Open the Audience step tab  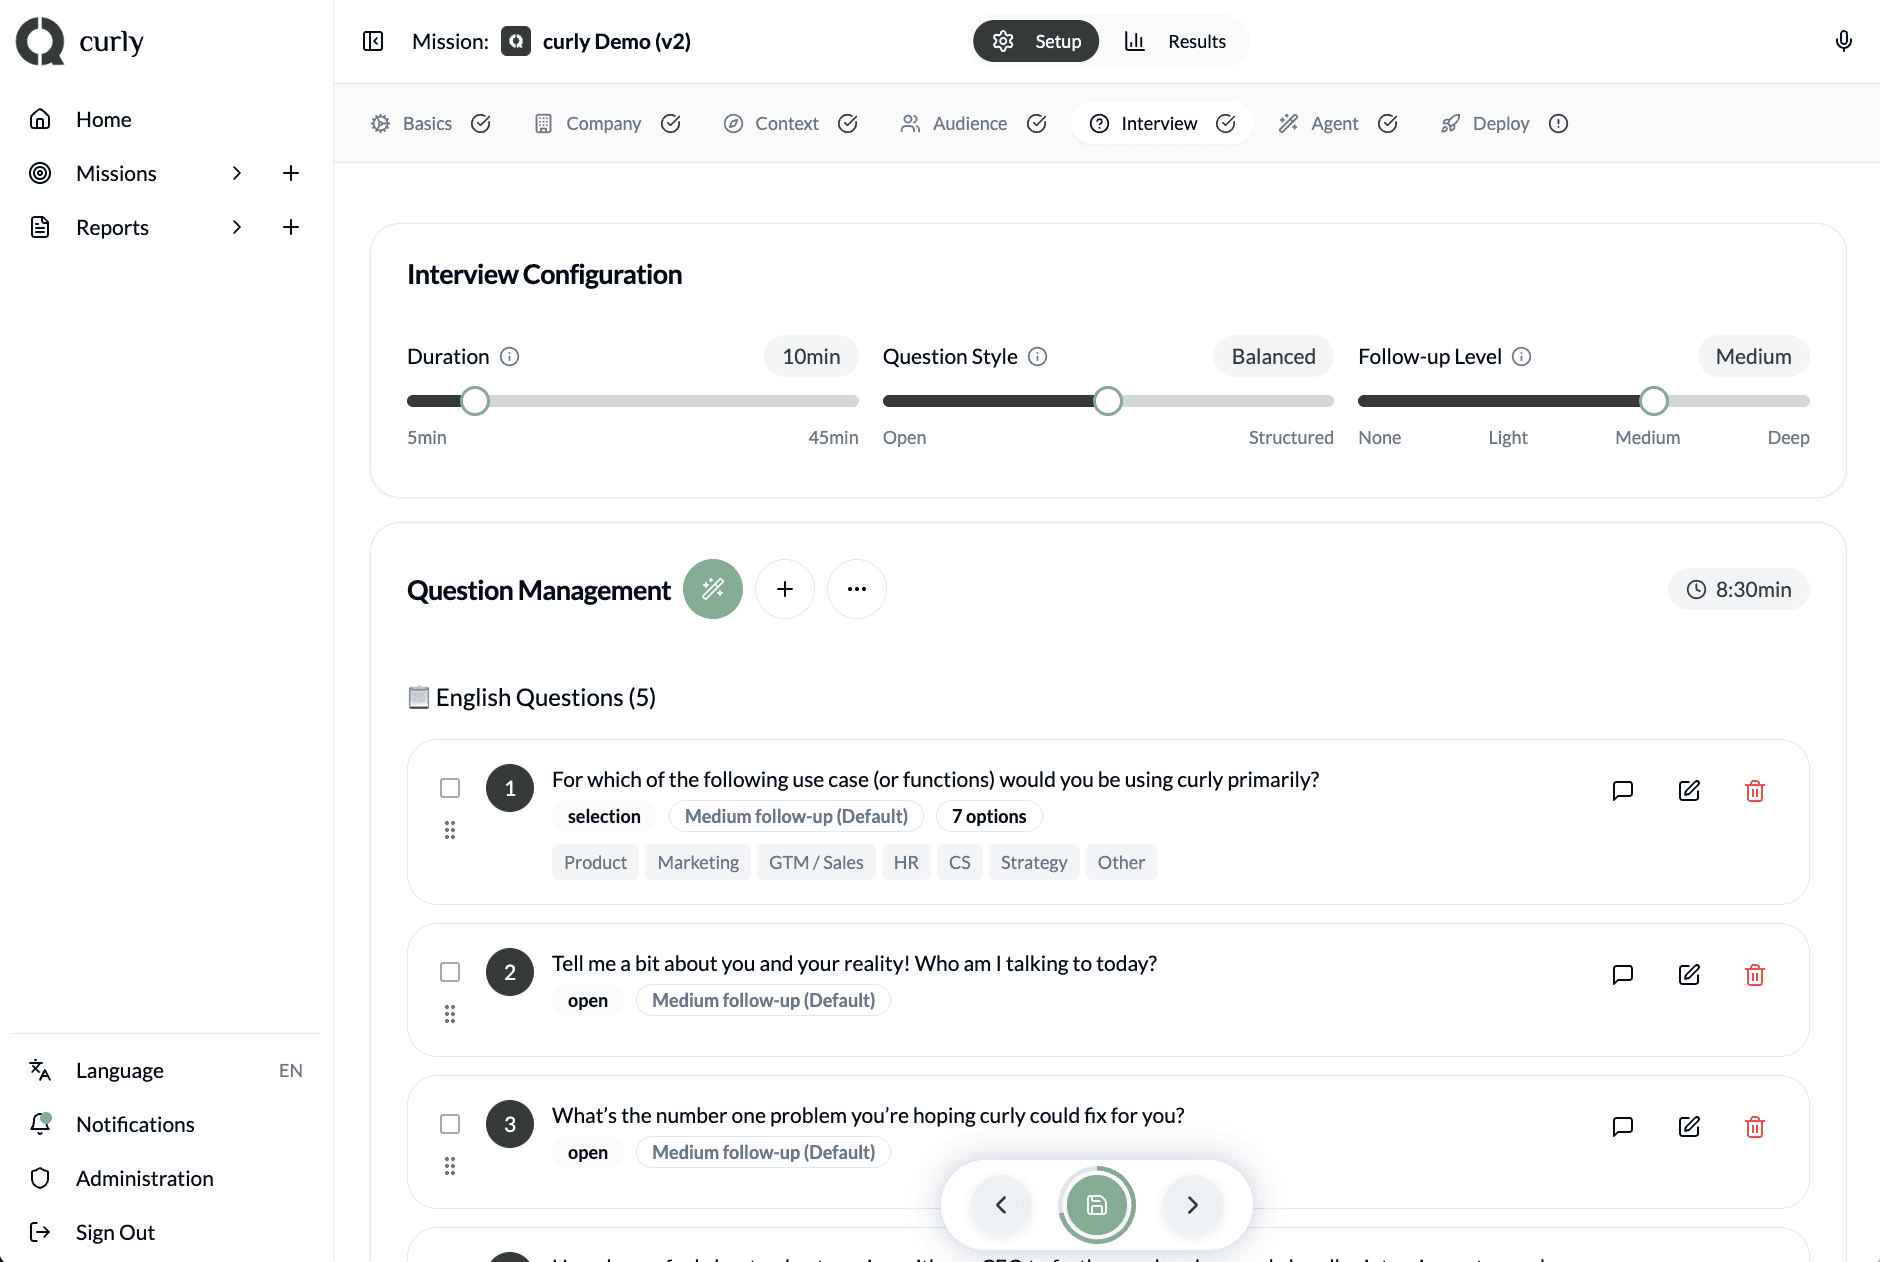pyautogui.click(x=973, y=123)
